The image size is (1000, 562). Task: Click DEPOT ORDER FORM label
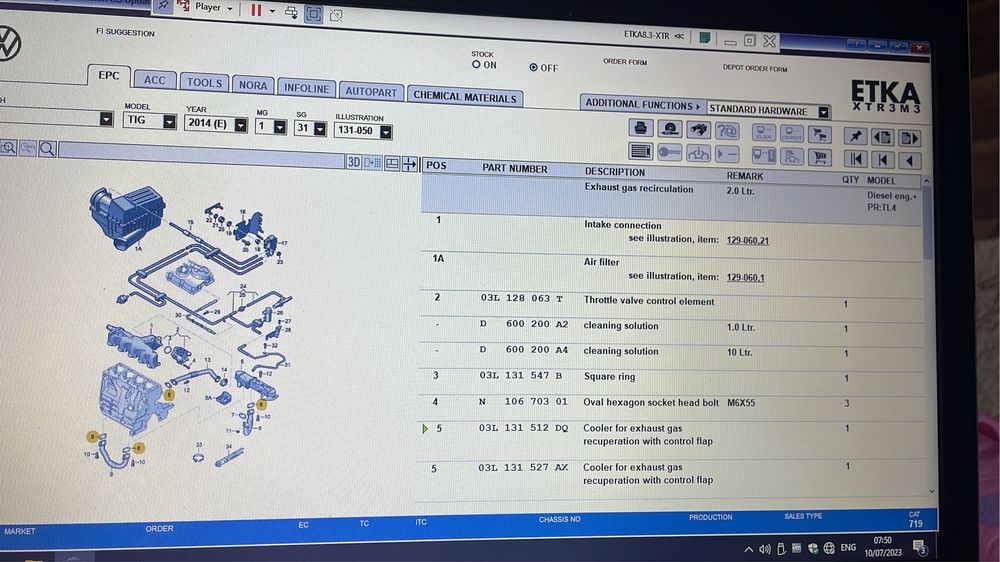tap(755, 68)
